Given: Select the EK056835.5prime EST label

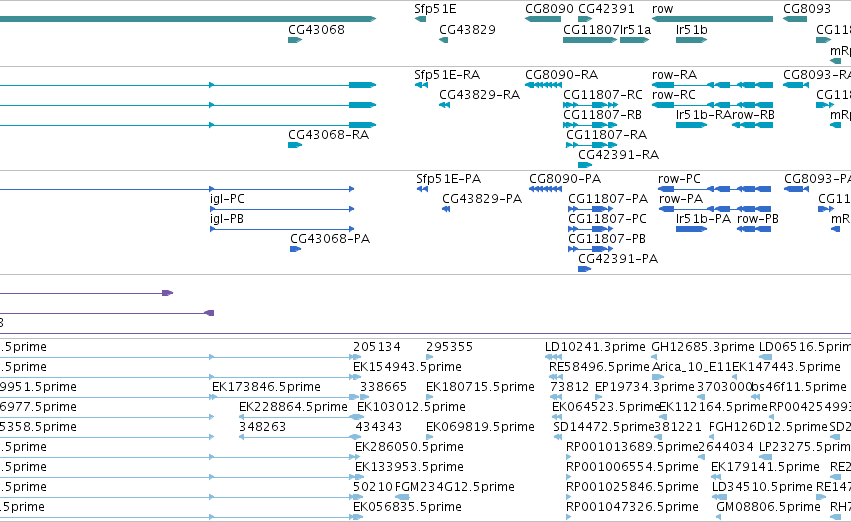Looking at the screenshot, I should coord(407,507).
